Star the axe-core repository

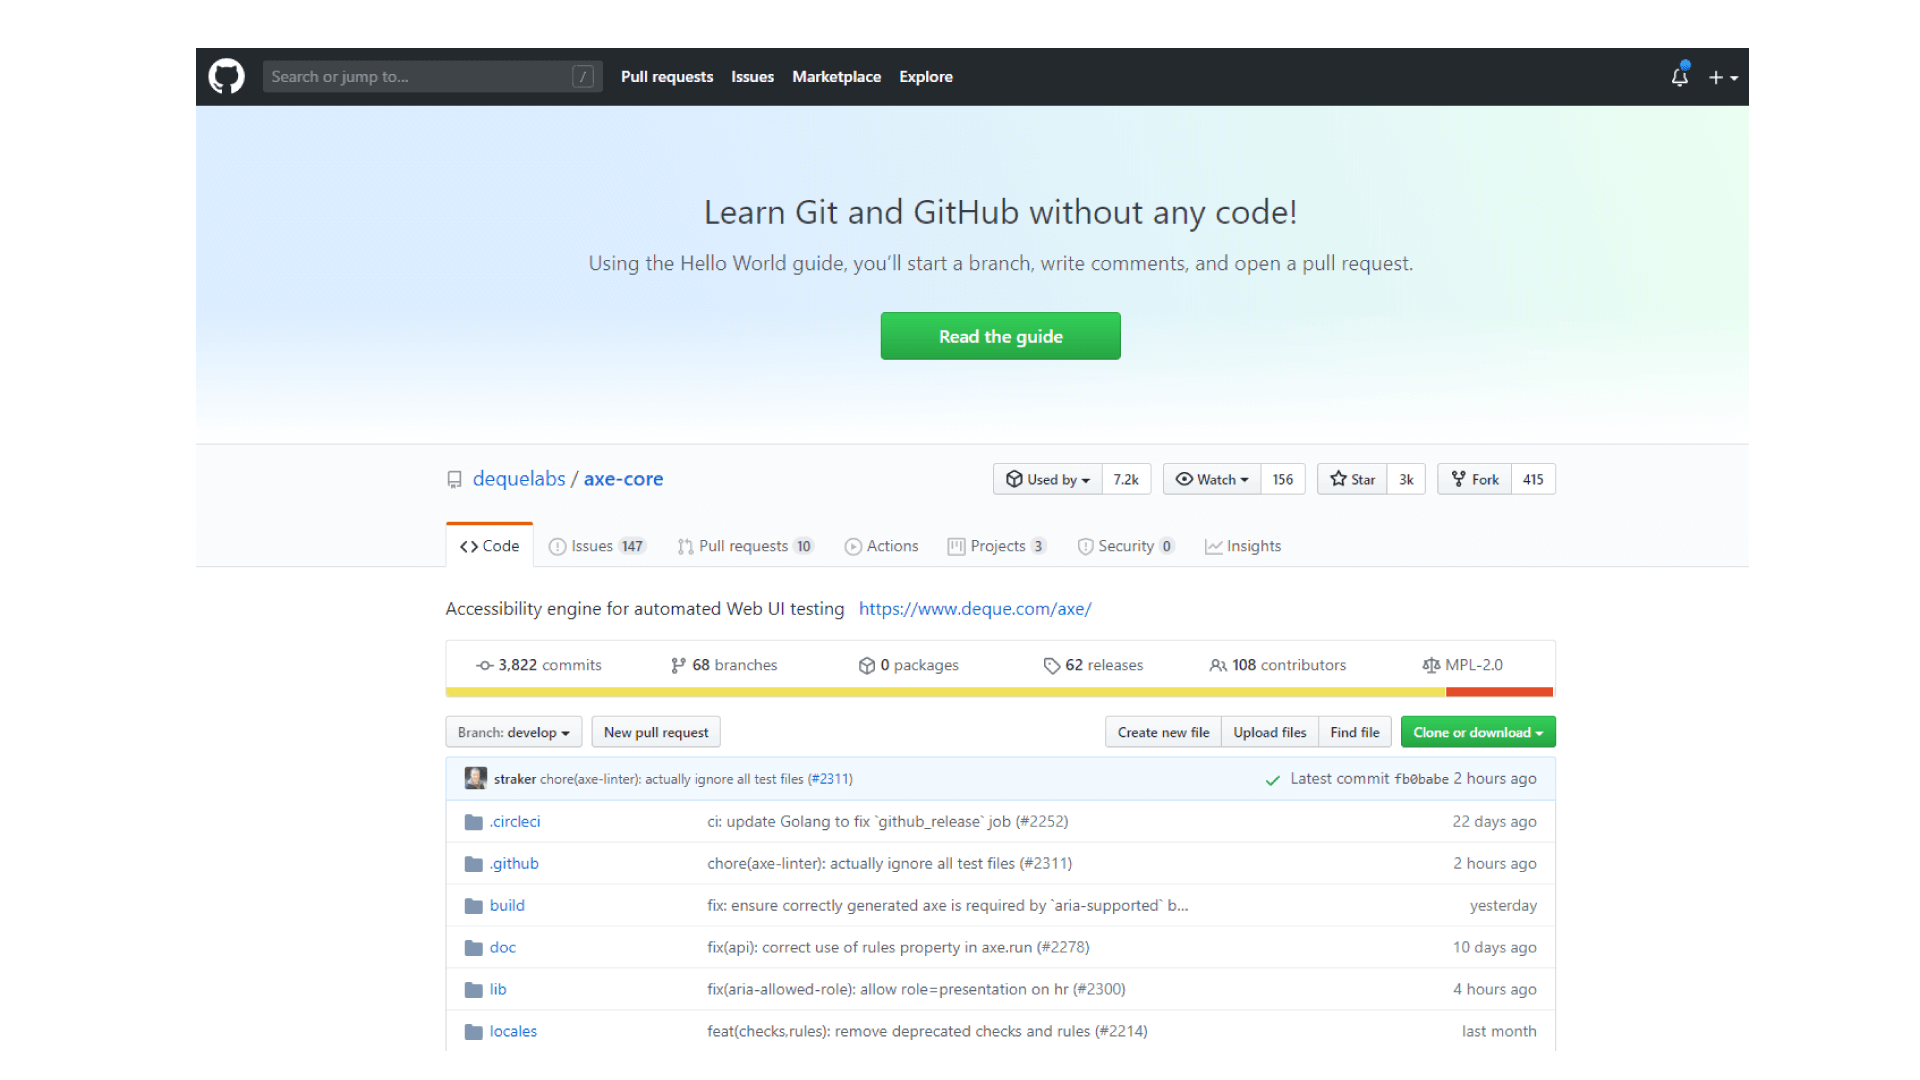click(1352, 479)
